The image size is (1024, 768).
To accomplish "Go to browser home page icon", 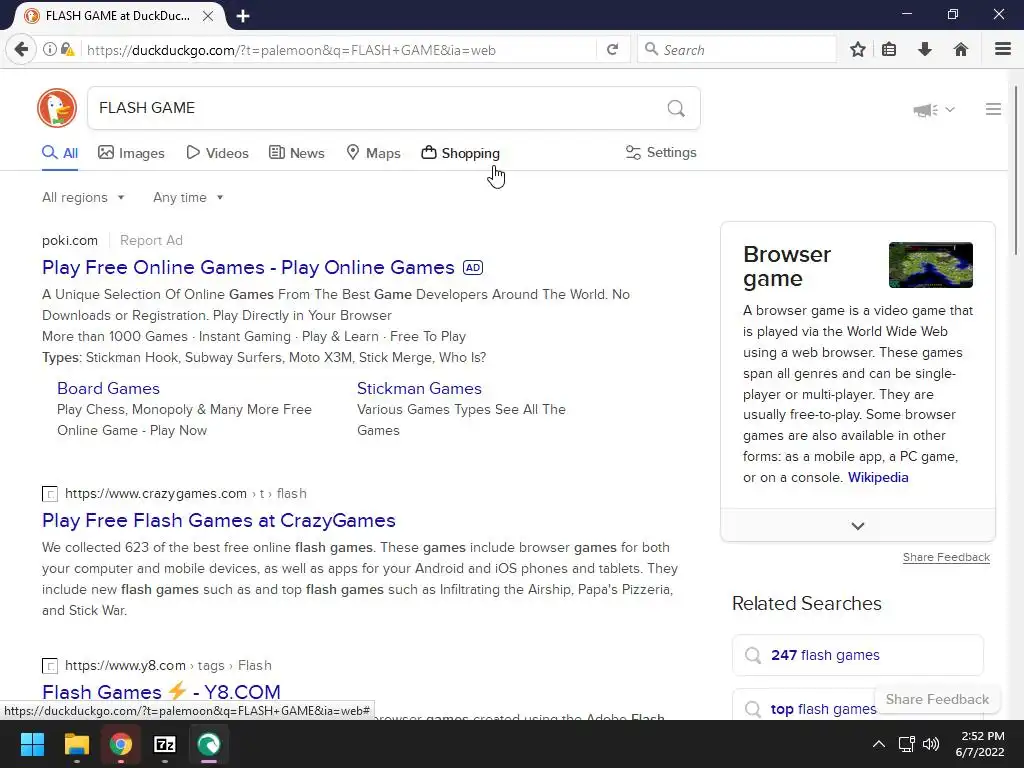I will click(x=960, y=50).
